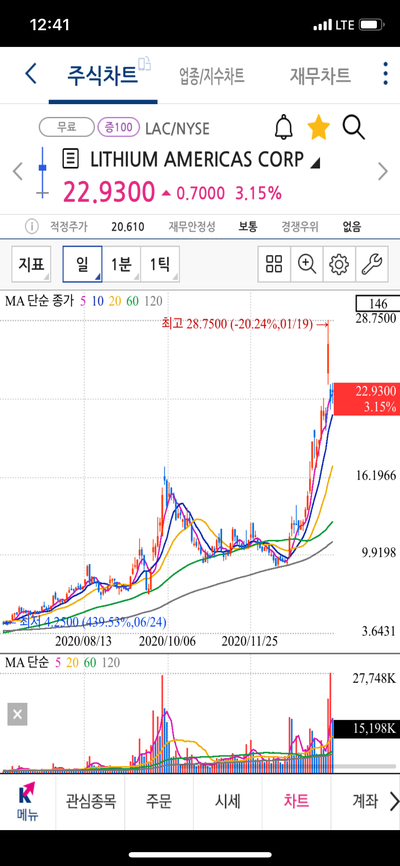Tap the LAC/NYSE ticker label
Viewport: 400px width, 866px height.
(178, 129)
